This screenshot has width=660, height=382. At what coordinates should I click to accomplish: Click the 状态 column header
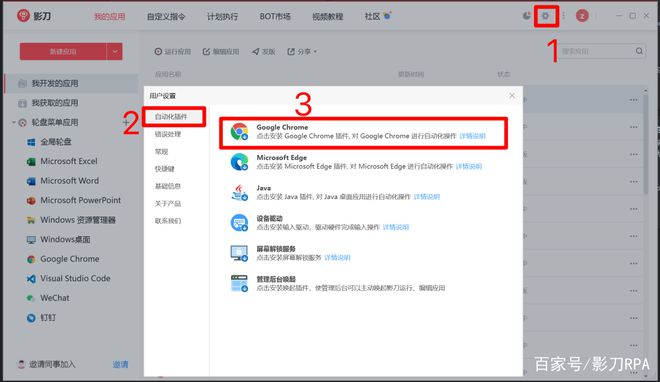[503, 74]
